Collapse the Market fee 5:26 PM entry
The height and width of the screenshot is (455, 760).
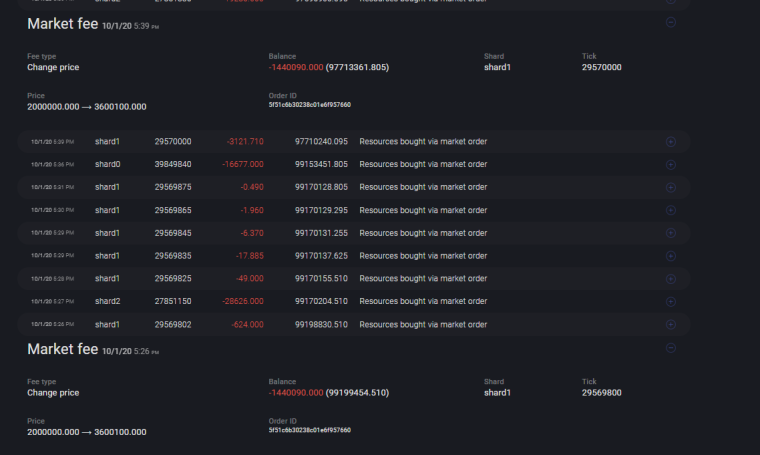pos(670,348)
